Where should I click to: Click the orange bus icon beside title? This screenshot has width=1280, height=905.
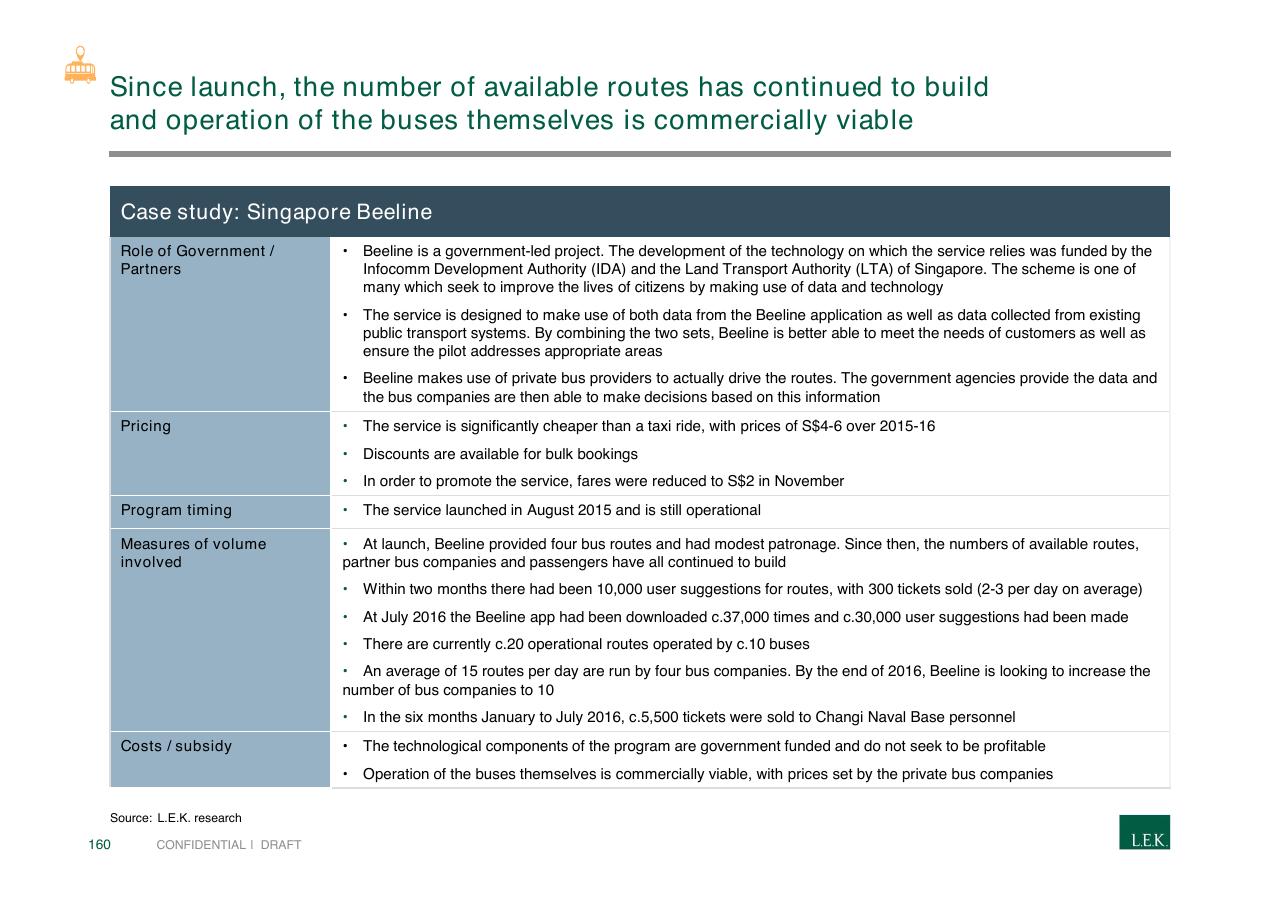[x=80, y=65]
